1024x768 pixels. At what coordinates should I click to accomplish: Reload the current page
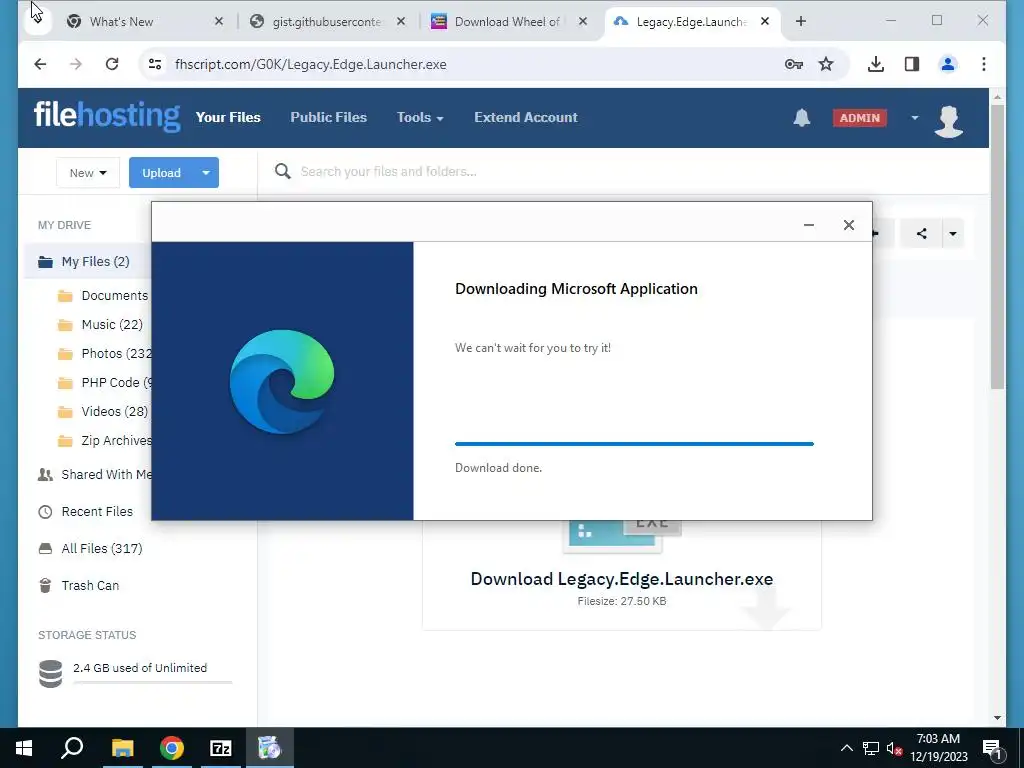pos(112,64)
